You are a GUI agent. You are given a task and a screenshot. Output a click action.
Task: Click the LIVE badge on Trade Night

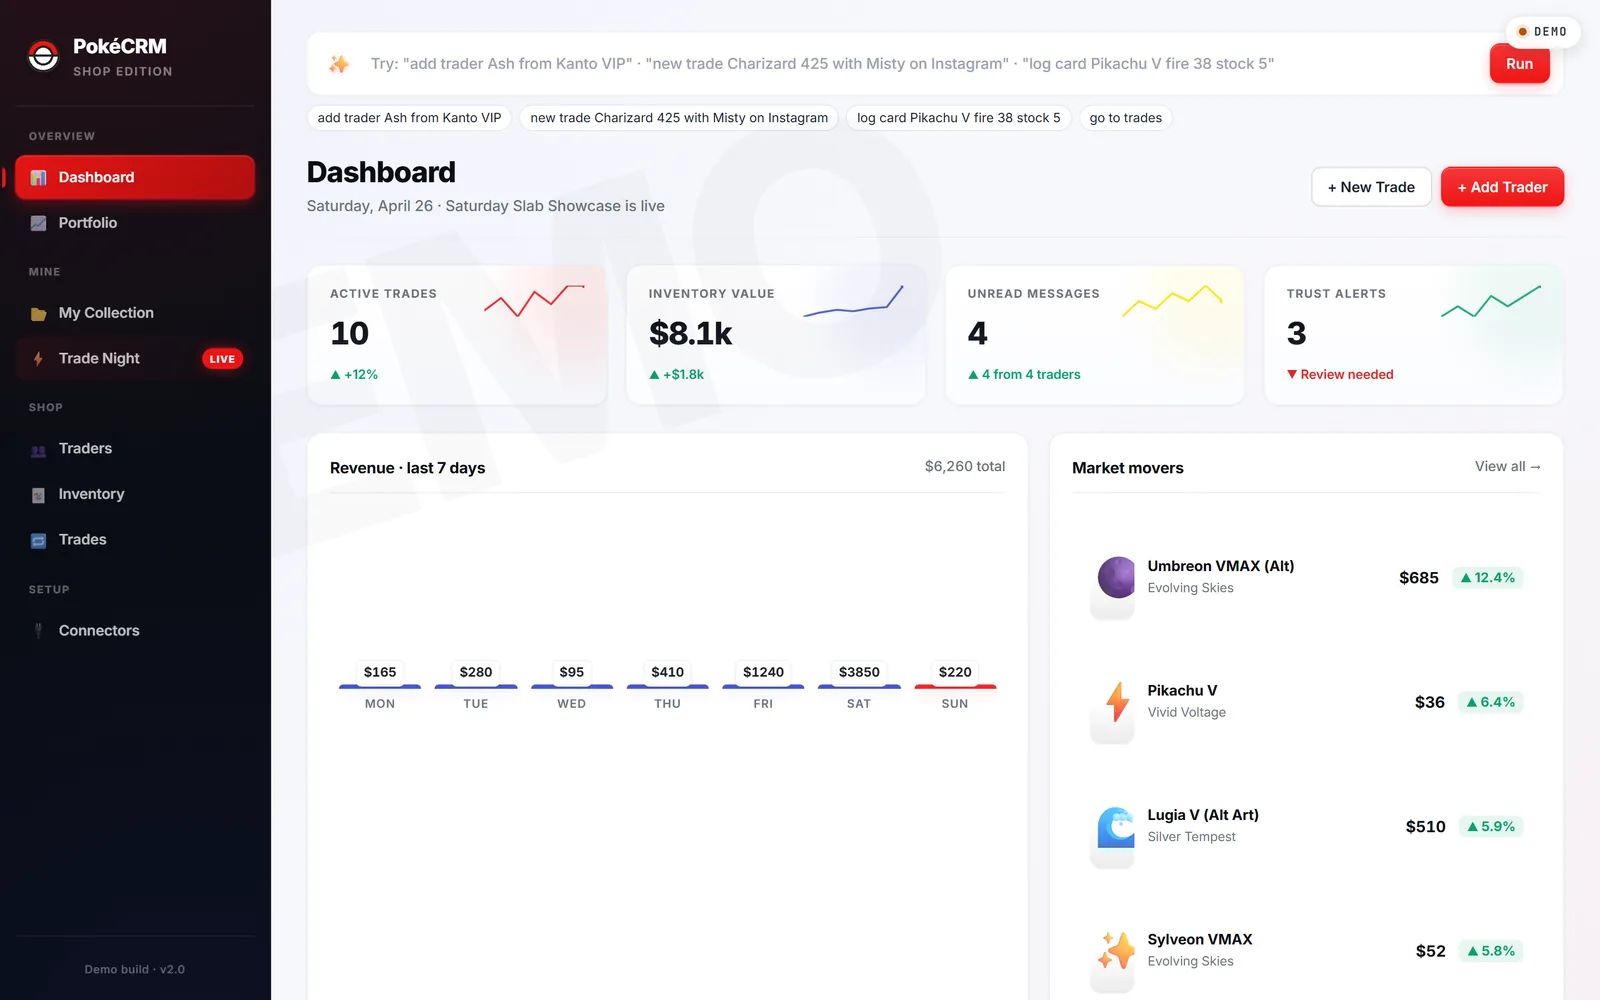[x=222, y=359]
